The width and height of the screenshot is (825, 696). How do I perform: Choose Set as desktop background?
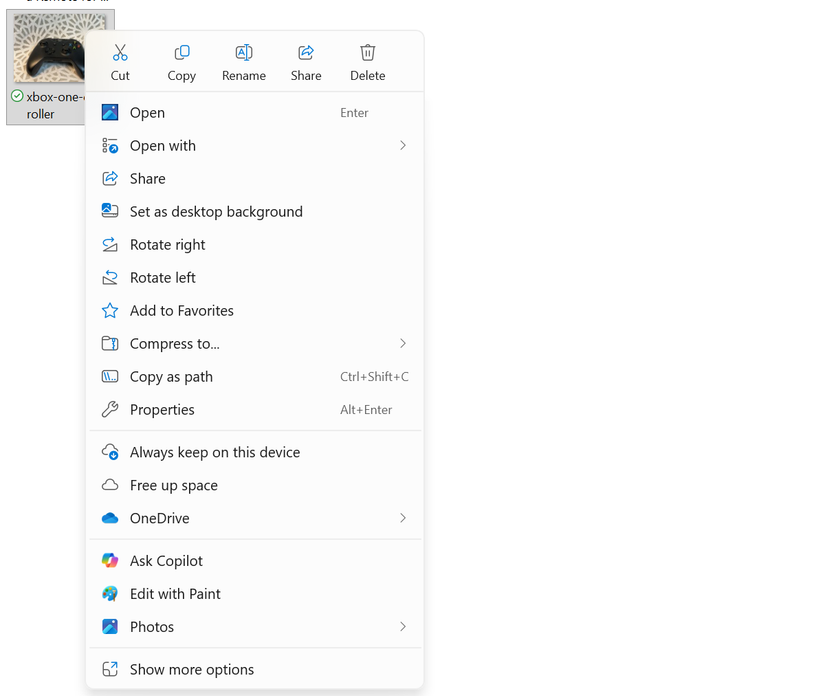(216, 211)
